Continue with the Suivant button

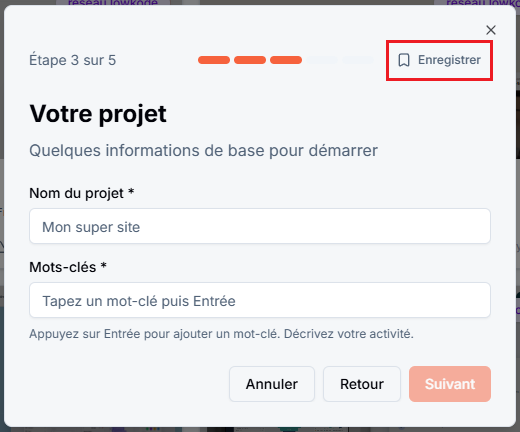(450, 384)
